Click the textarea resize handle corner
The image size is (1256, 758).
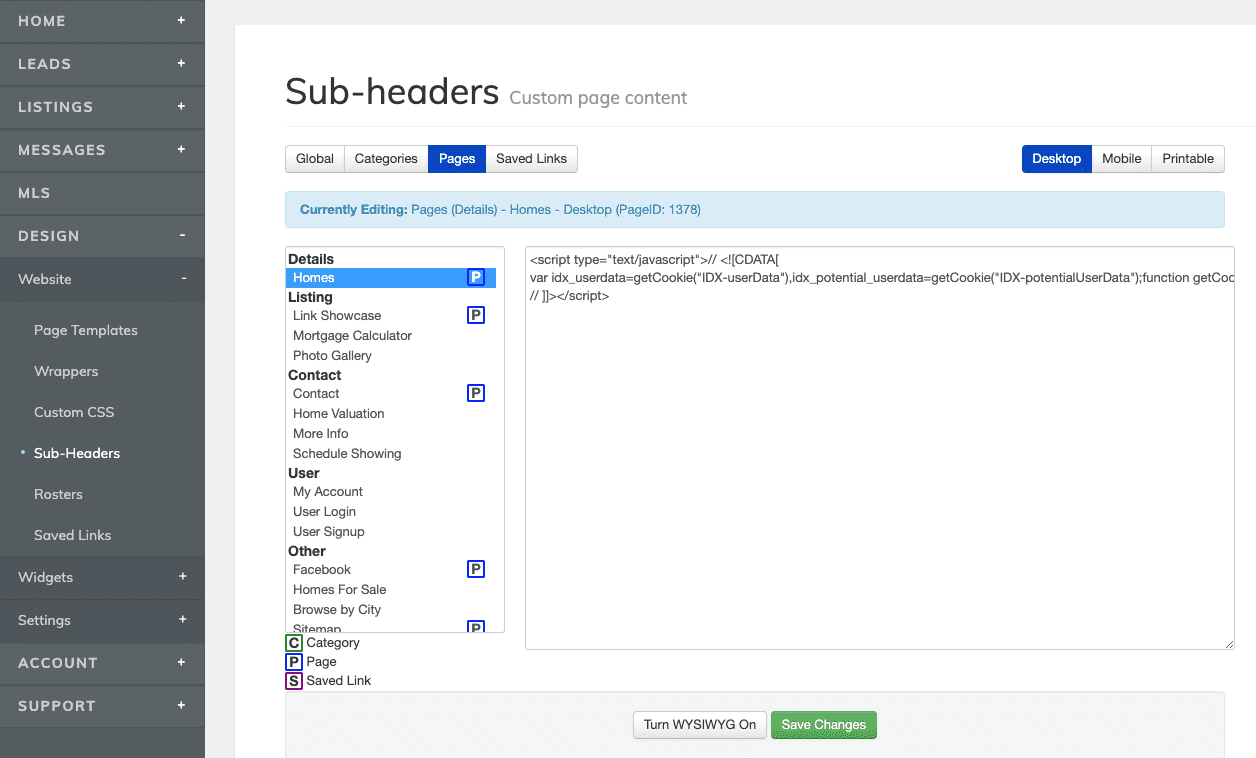(1229, 644)
